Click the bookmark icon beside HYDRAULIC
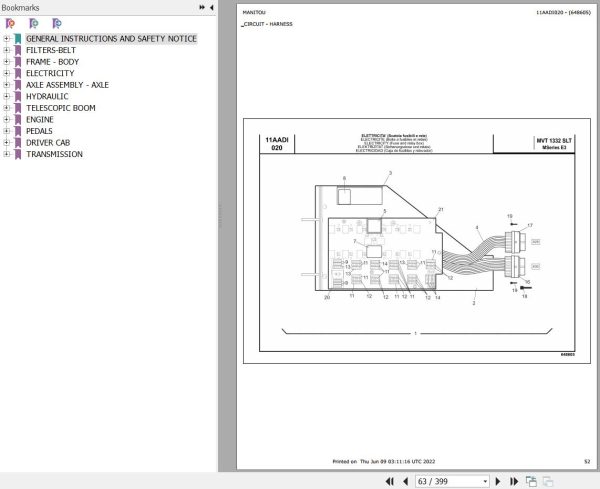Screen dimensions: 600x489 pyautogui.click(x=18, y=96)
